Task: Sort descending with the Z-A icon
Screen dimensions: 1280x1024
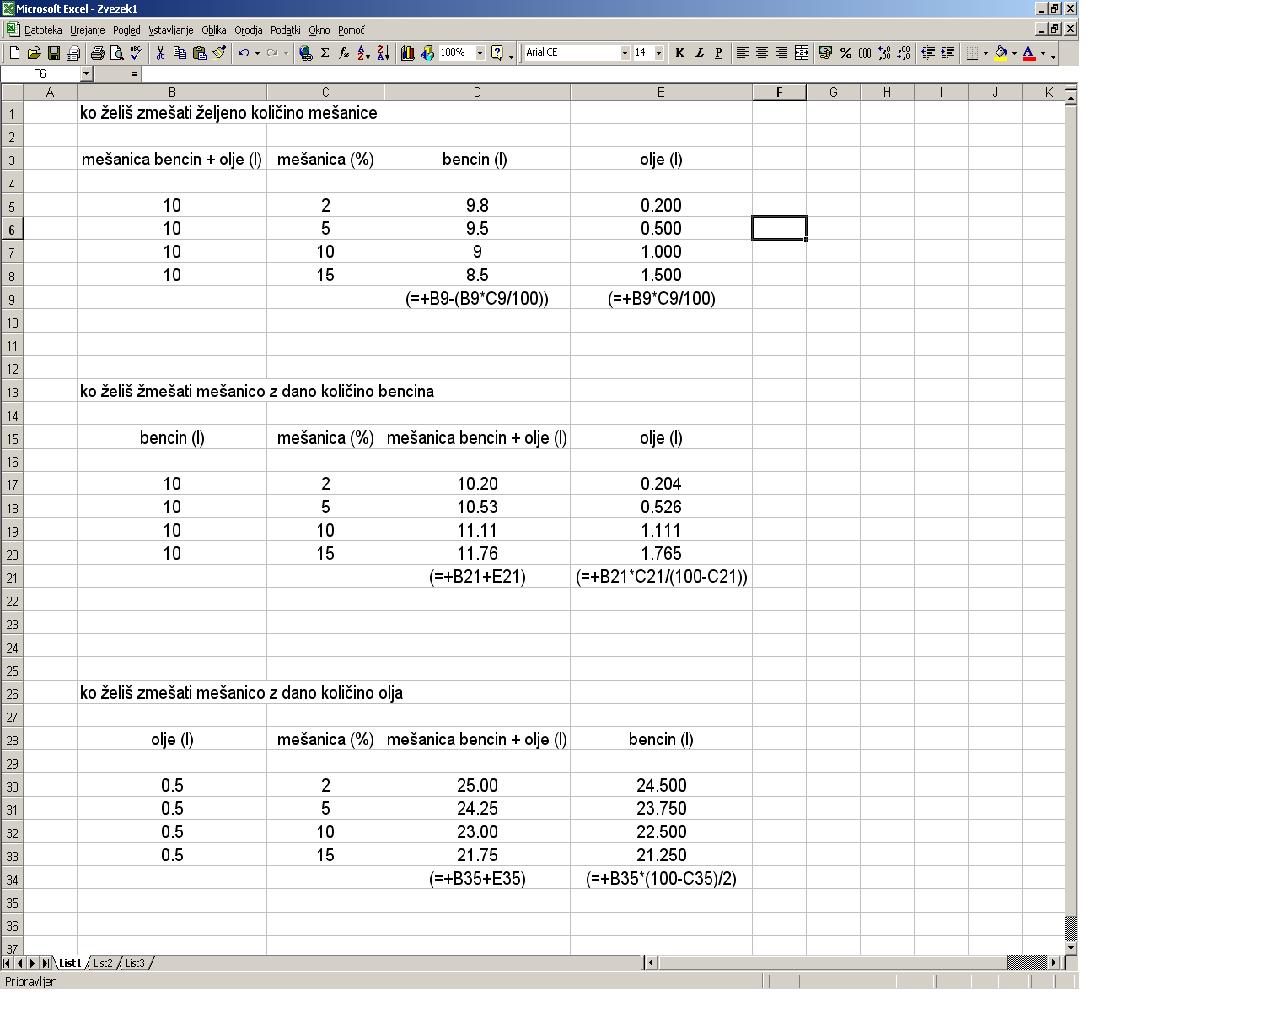Action: (383, 53)
